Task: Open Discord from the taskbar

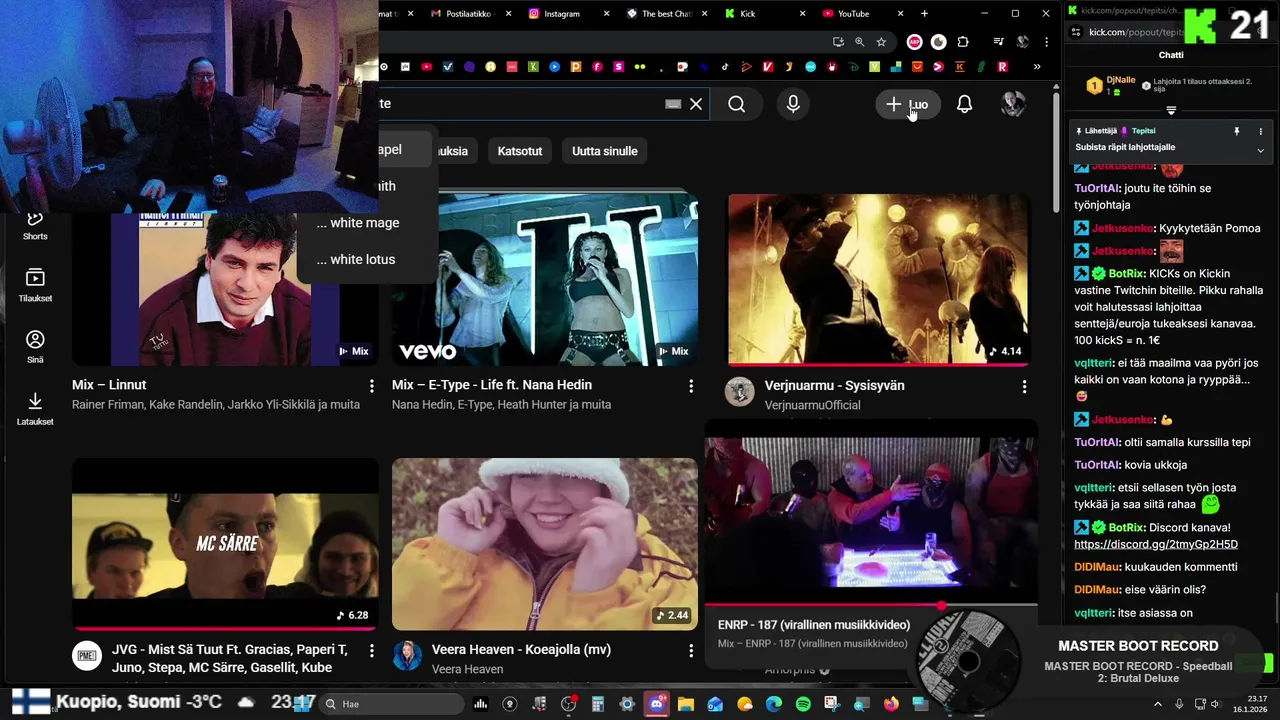Action: pyautogui.click(x=656, y=704)
